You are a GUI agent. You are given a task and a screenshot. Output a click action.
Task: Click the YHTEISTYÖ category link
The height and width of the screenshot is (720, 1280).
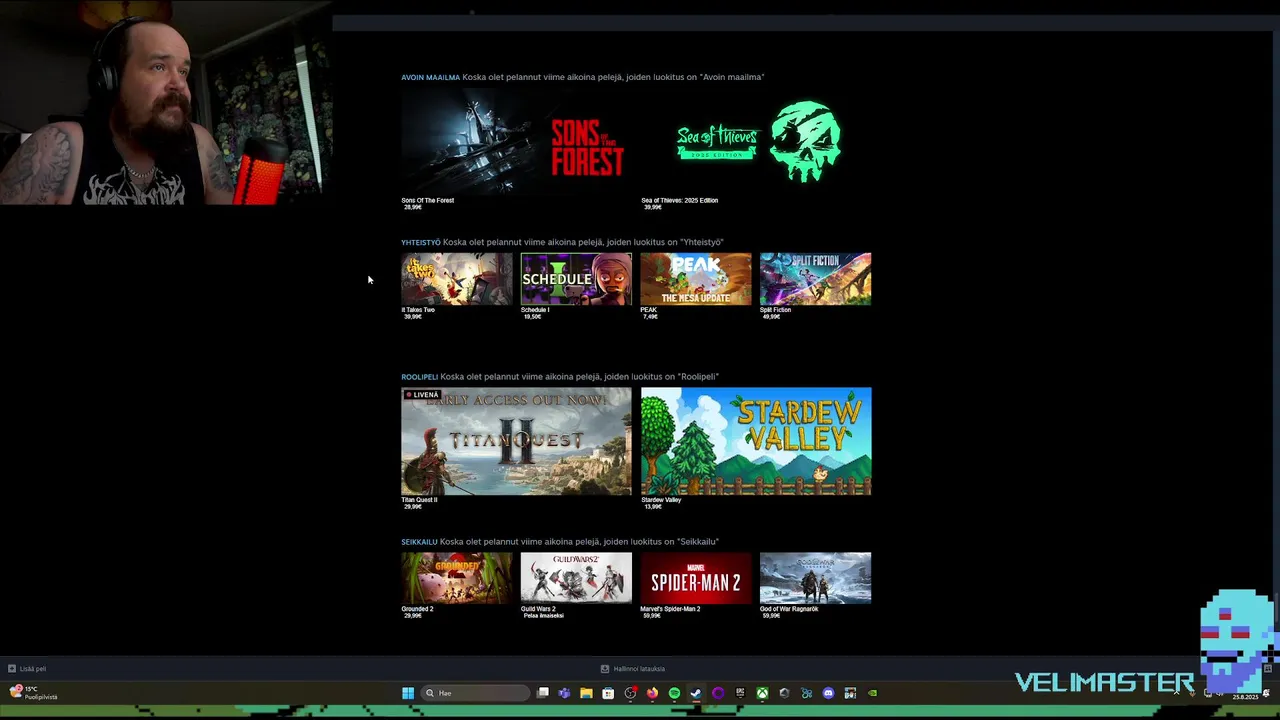pyautogui.click(x=420, y=242)
